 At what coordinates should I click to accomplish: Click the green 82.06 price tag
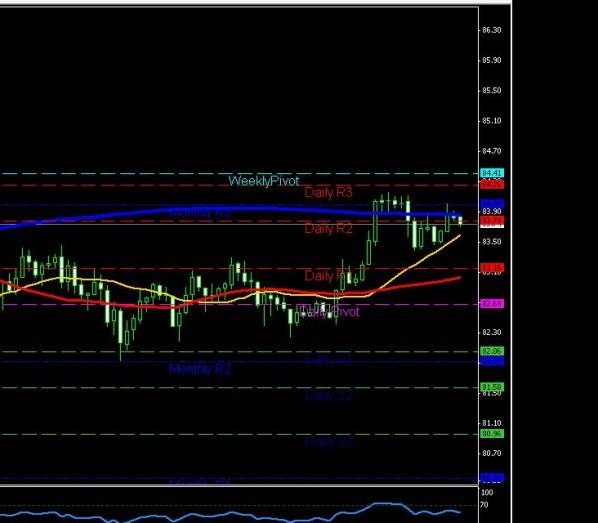pyautogui.click(x=492, y=351)
